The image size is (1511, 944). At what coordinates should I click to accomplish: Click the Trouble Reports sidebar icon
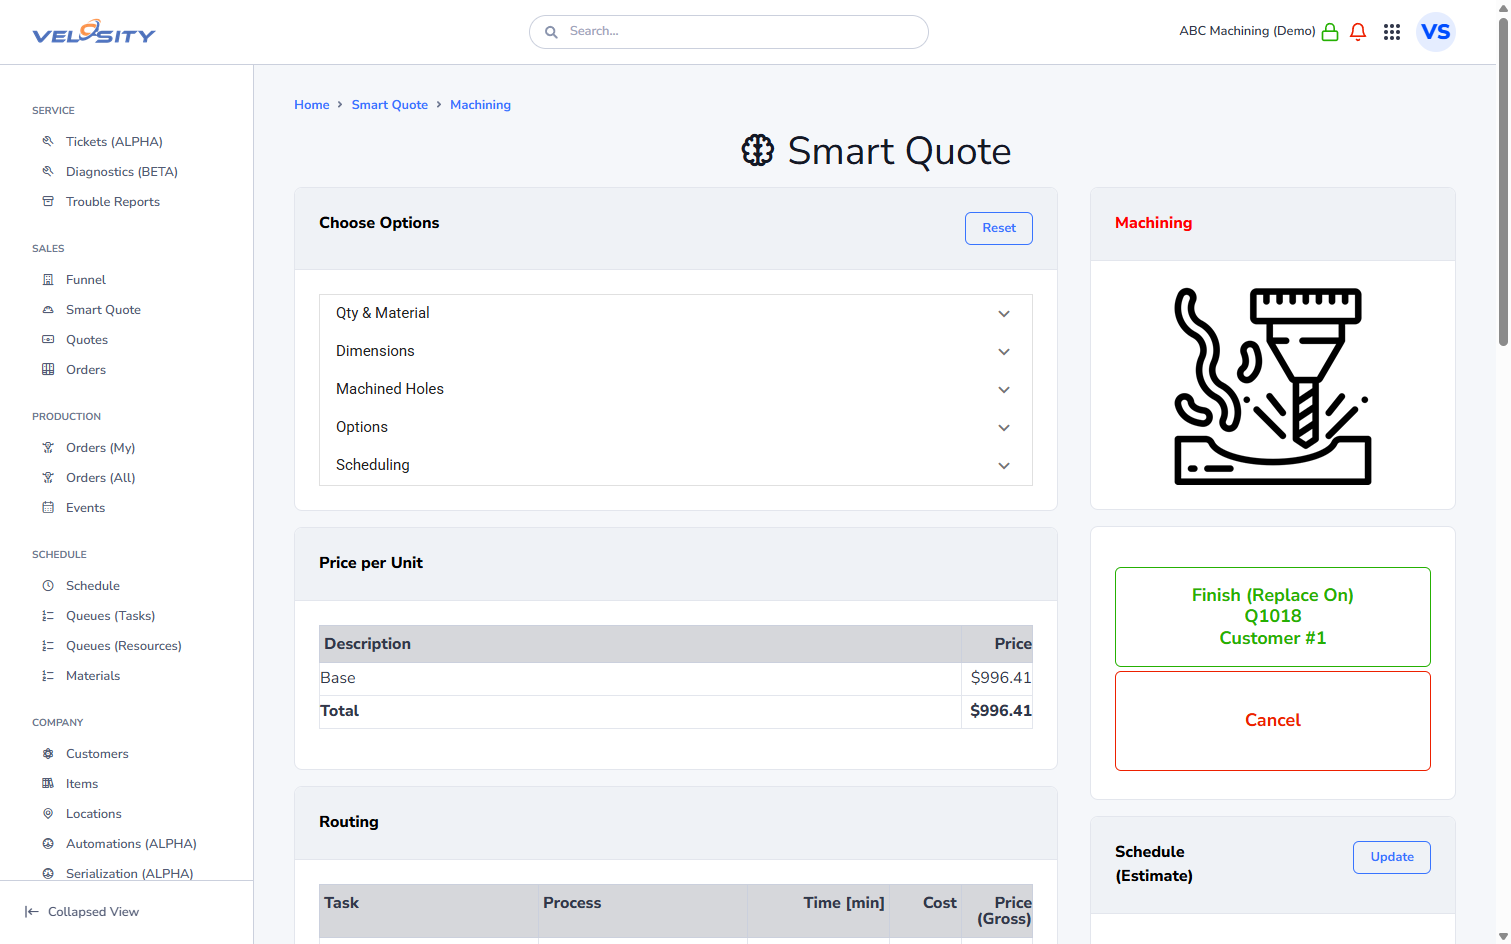pos(48,201)
